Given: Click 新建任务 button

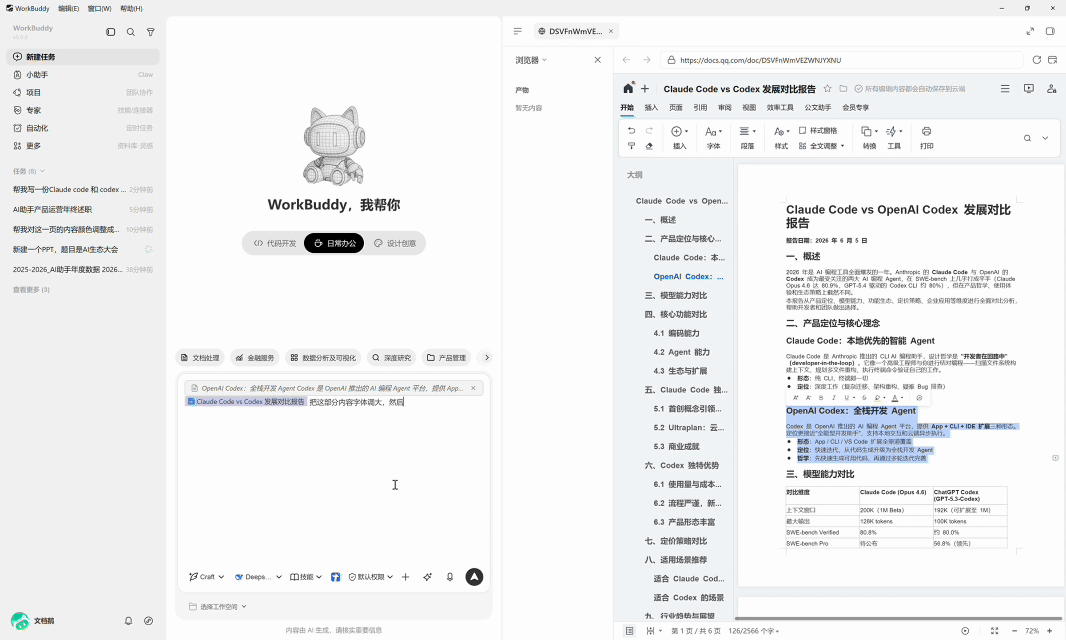Looking at the screenshot, I should click(x=83, y=56).
